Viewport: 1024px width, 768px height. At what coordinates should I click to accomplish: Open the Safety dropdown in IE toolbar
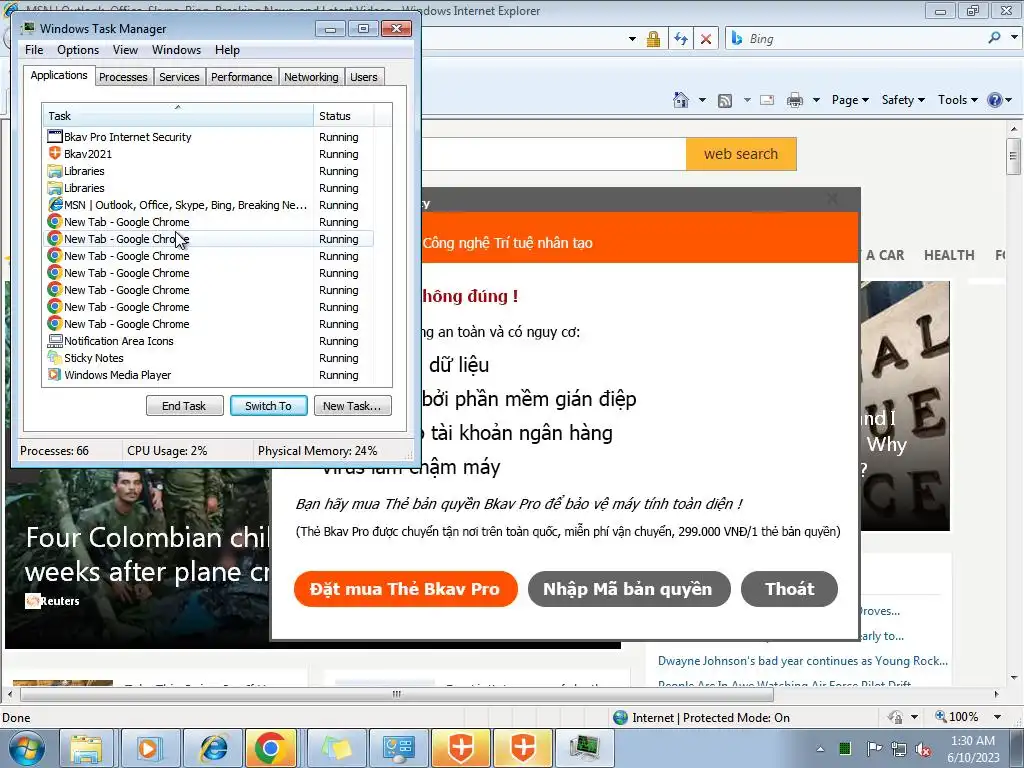coord(903,100)
